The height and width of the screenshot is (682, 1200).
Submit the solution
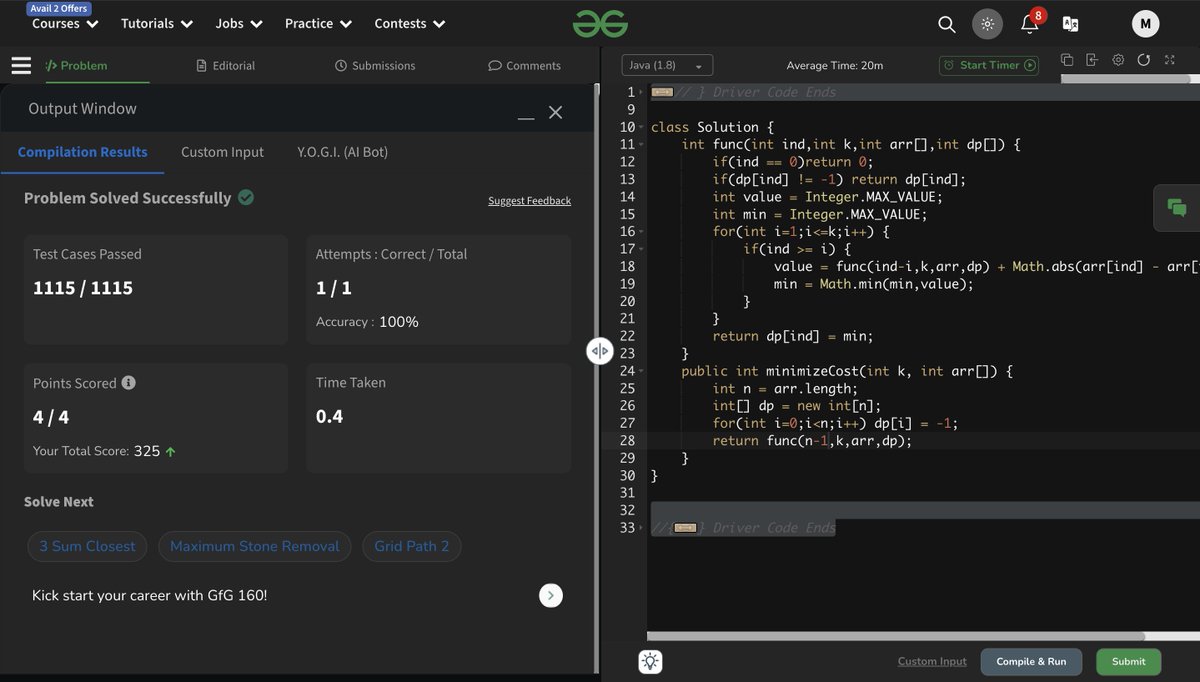pos(1128,661)
